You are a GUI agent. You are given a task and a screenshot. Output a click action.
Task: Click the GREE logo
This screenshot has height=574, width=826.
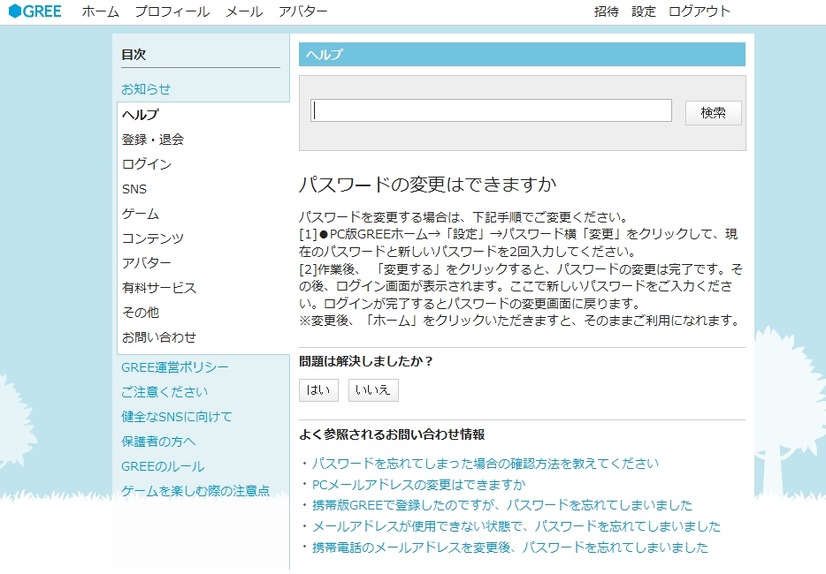[x=35, y=11]
